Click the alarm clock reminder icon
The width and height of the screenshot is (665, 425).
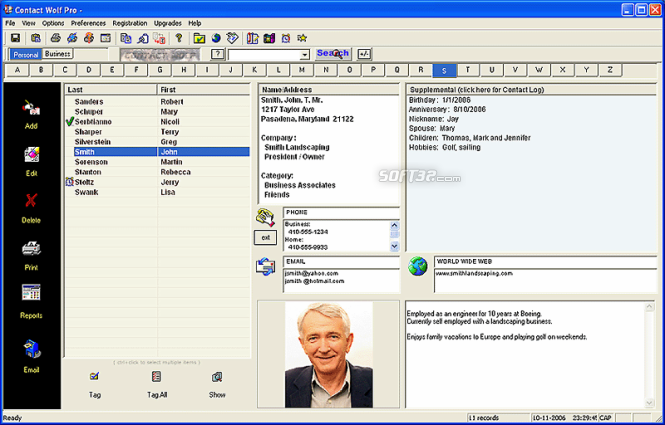(x=286, y=38)
